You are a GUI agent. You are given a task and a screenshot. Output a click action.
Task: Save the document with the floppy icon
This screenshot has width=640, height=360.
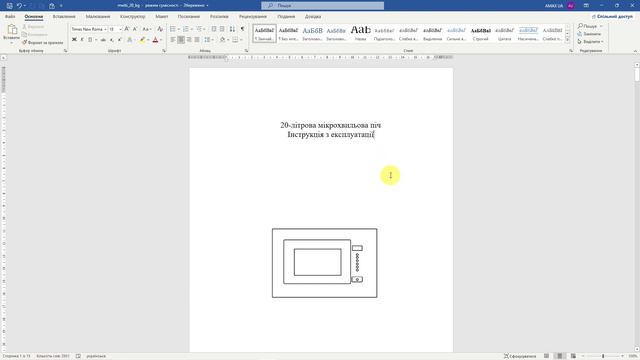pyautogui.click(x=9, y=6)
